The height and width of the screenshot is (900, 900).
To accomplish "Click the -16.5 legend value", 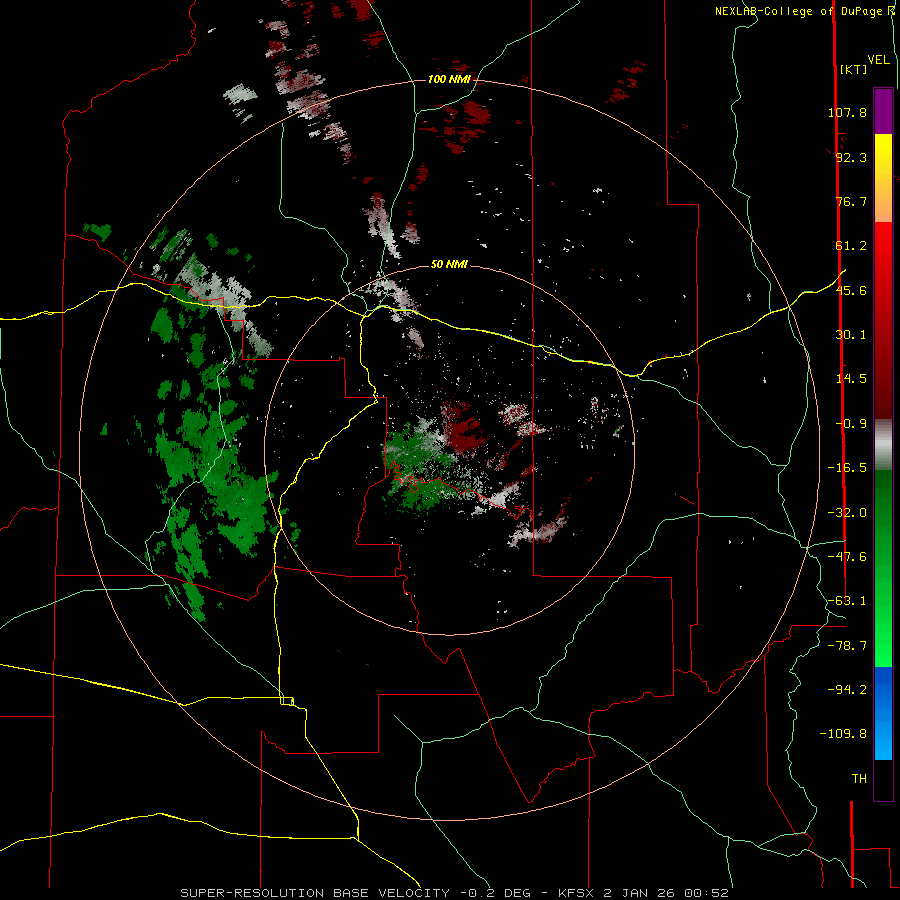I will (847, 468).
